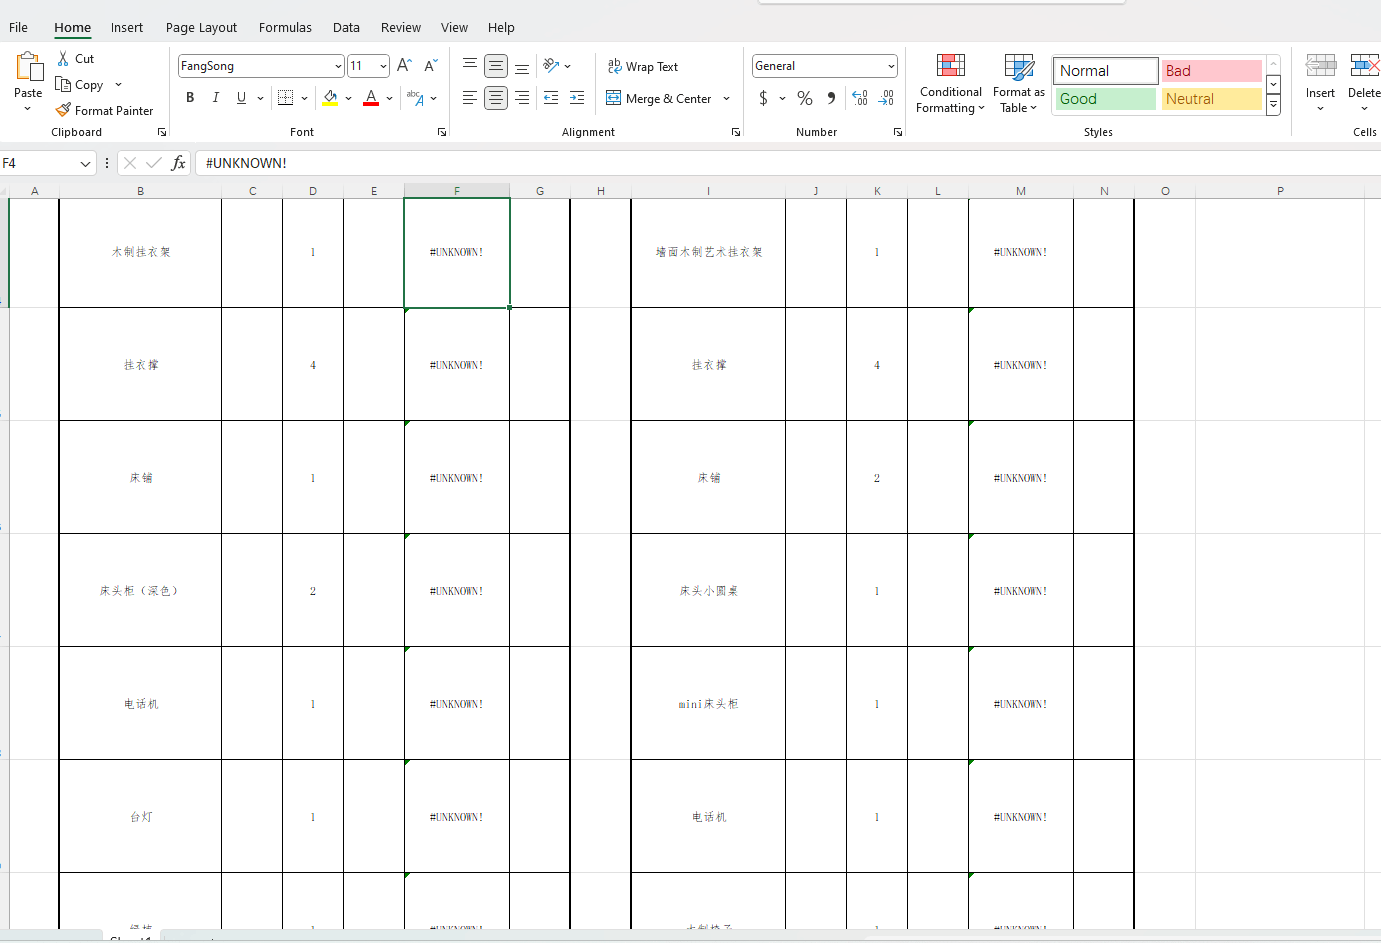Apply the Good cell style
The width and height of the screenshot is (1381, 943).
coord(1105,99)
